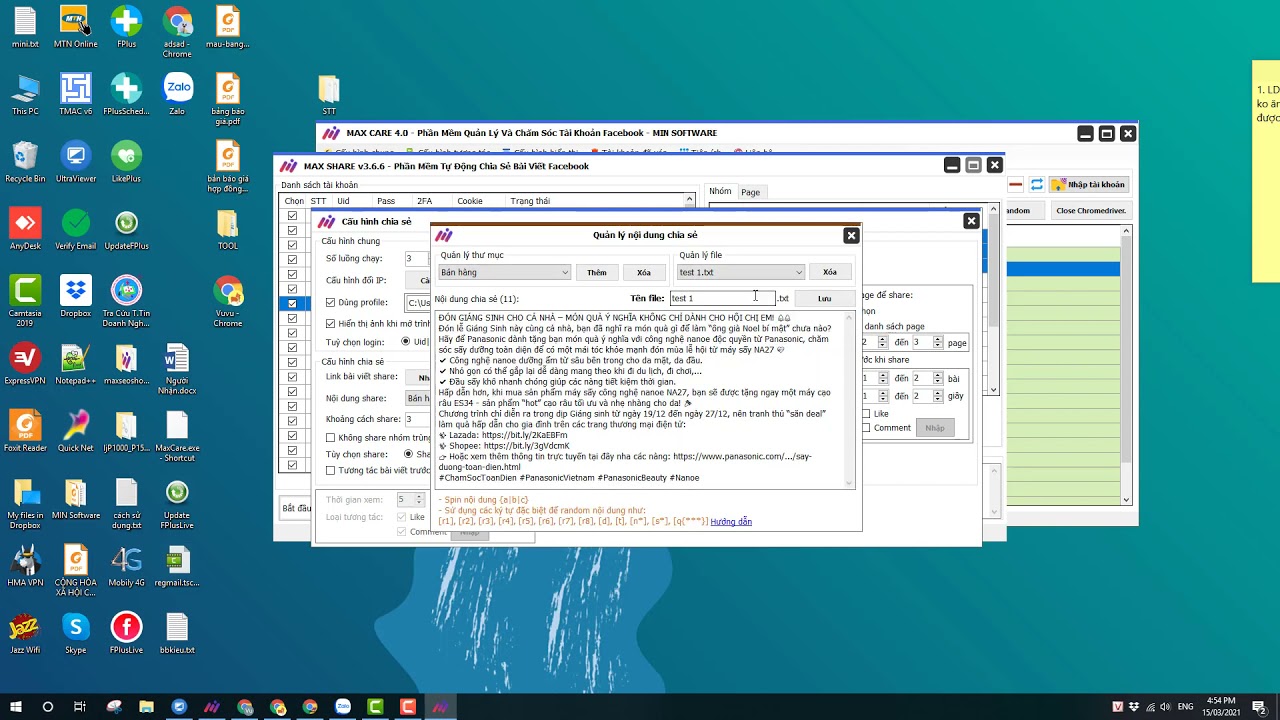Open the Zalo desktop icon
The image size is (1280, 720).
point(178,93)
